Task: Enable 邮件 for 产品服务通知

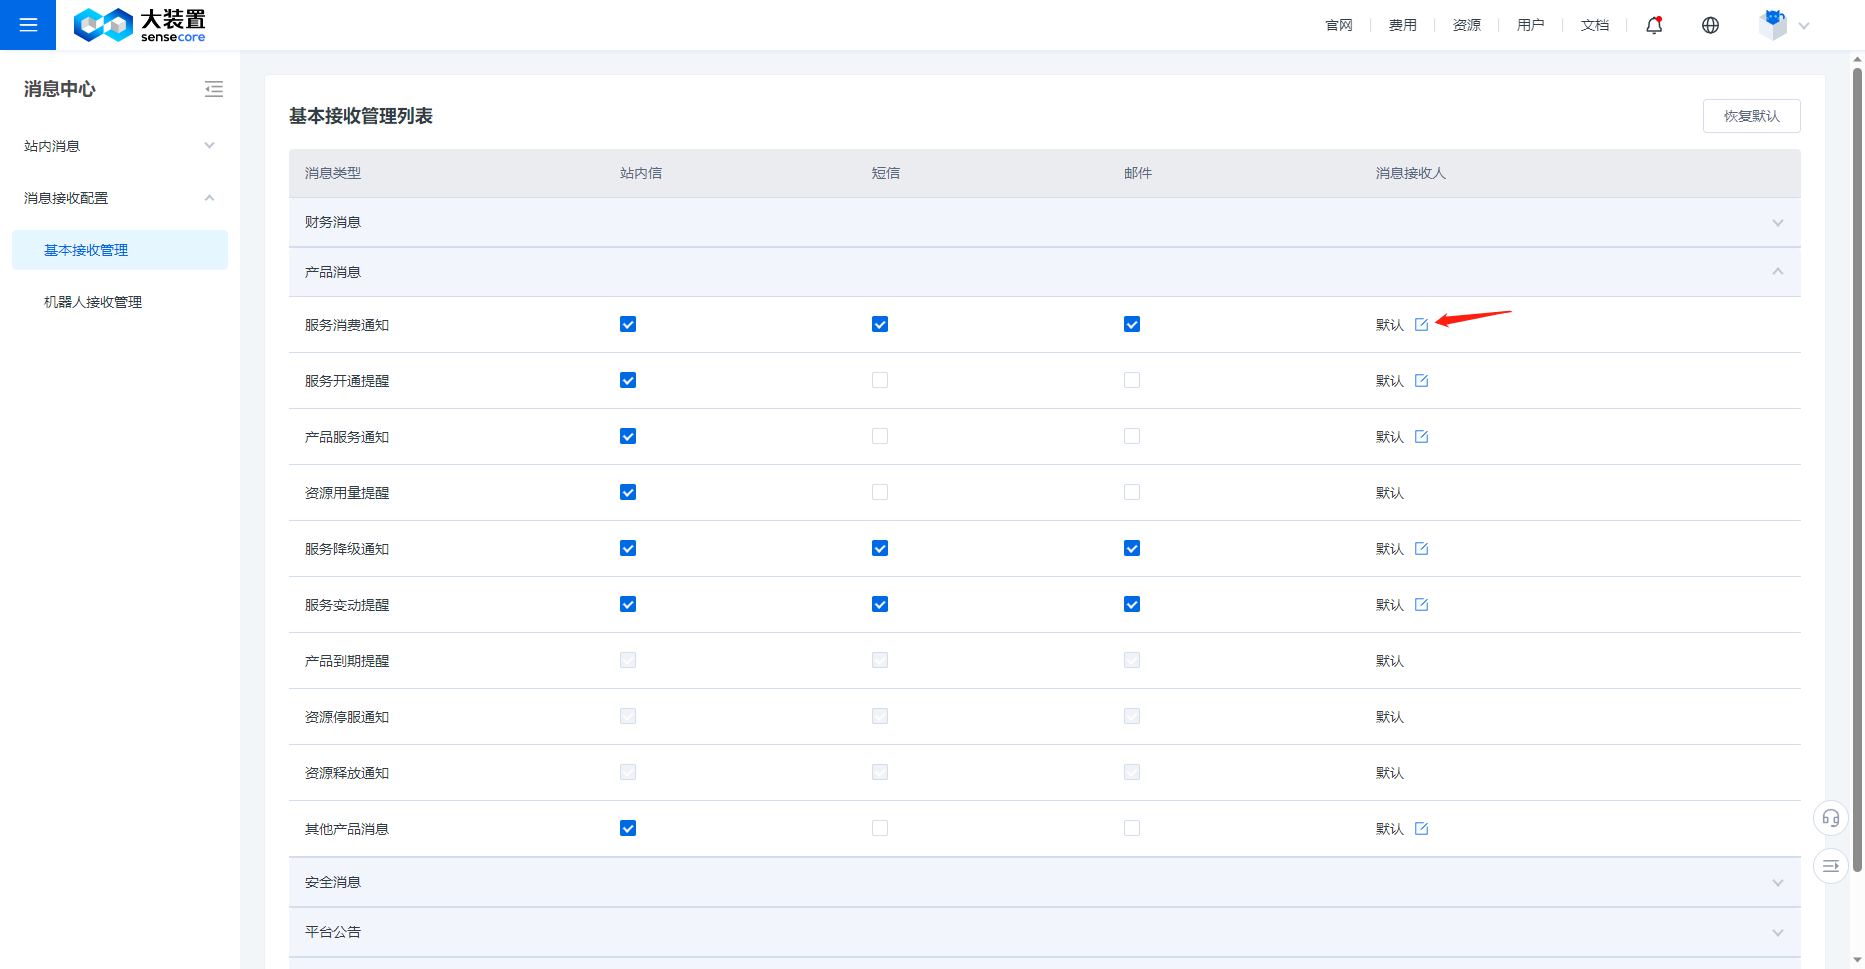Action: point(1132,436)
